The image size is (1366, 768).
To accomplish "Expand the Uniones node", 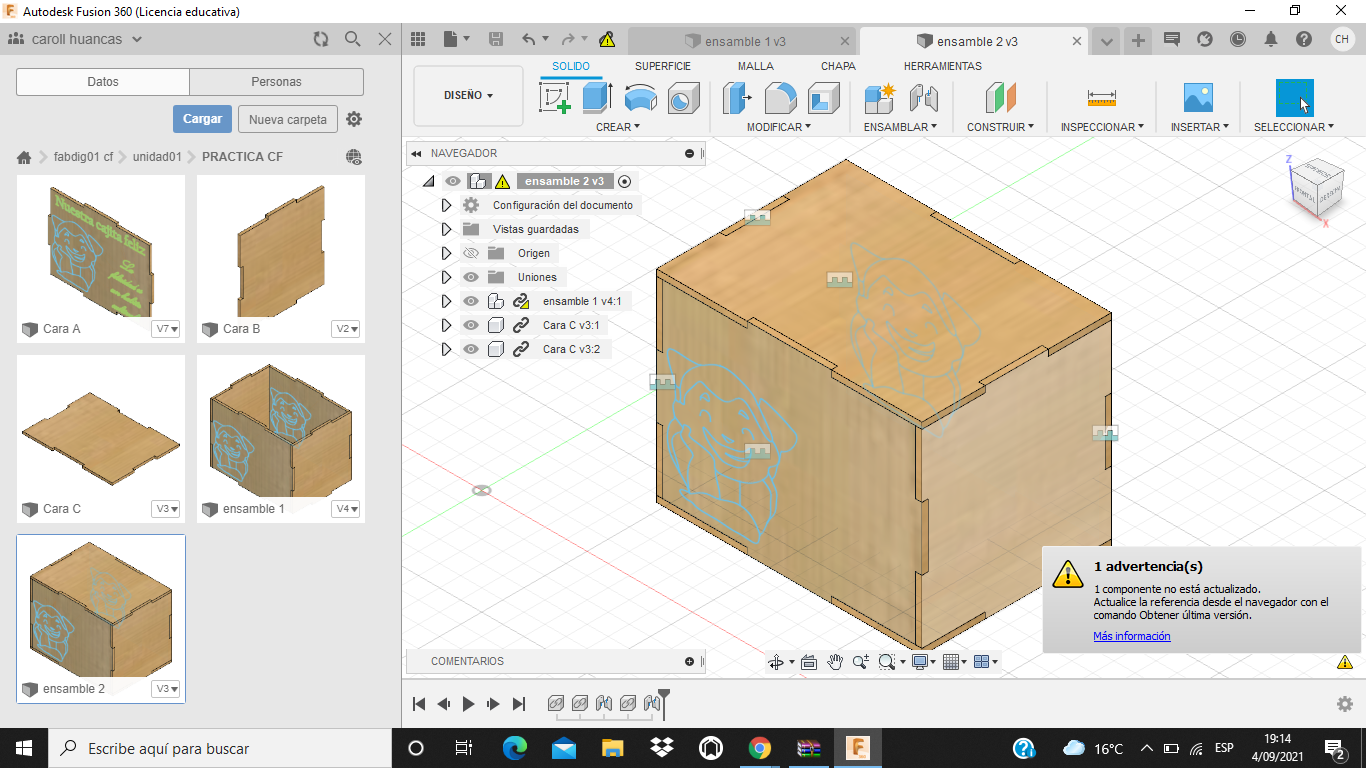I will click(x=447, y=277).
